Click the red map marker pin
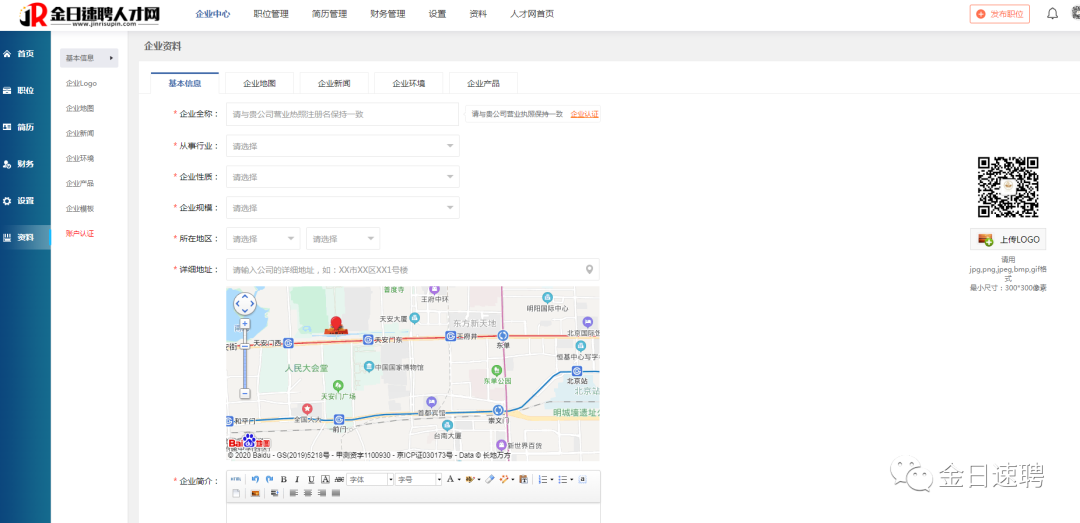 [x=336, y=325]
